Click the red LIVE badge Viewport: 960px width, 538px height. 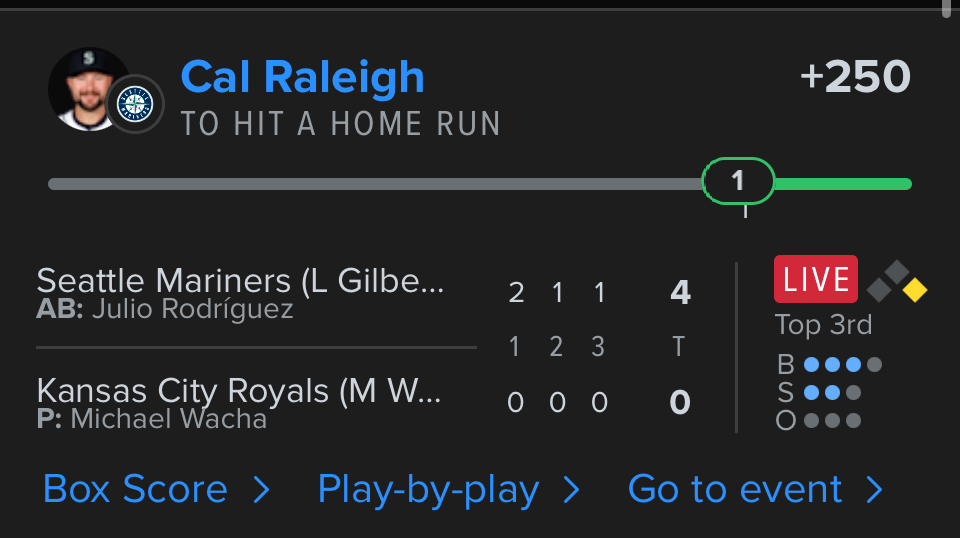[815, 279]
